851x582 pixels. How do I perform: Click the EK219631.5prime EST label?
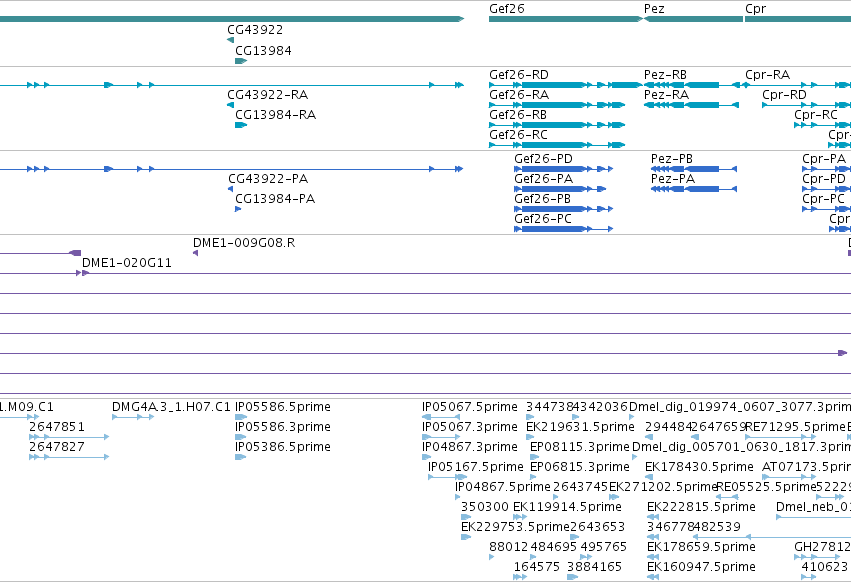pyautogui.click(x=580, y=427)
